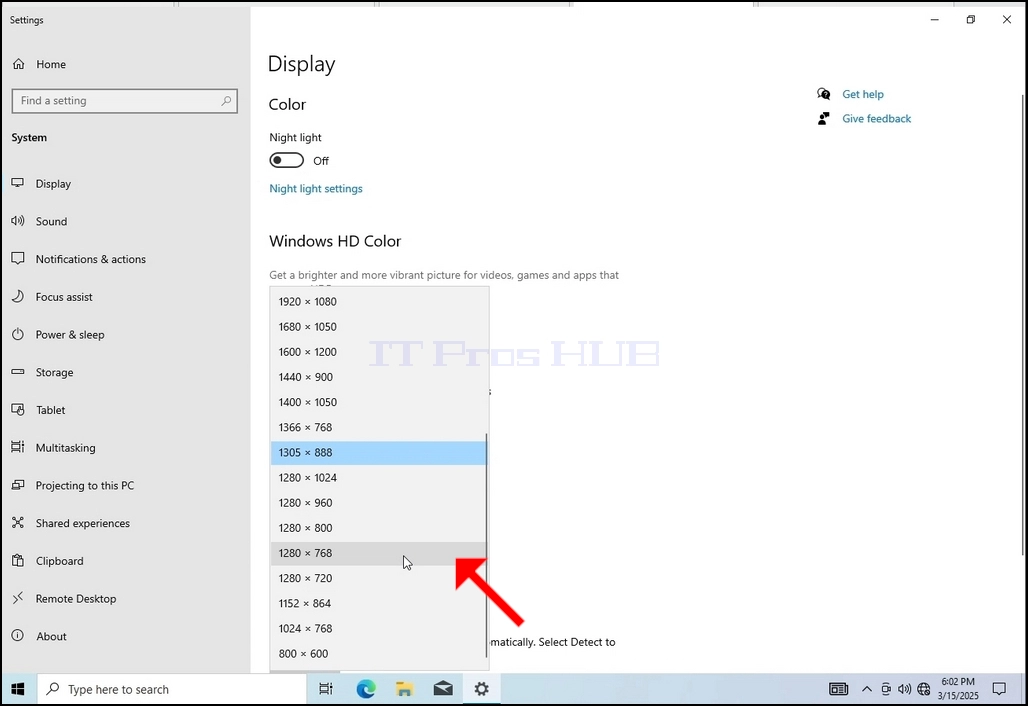
Task: Open the Mail app from taskbar
Action: pyautogui.click(x=443, y=689)
